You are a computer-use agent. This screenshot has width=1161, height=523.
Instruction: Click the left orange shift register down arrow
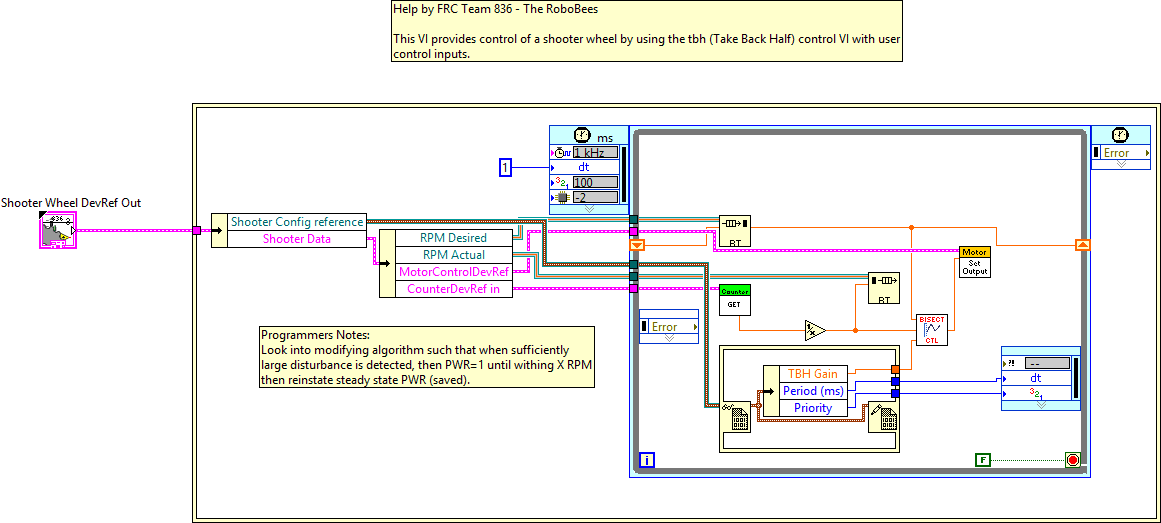point(637,244)
